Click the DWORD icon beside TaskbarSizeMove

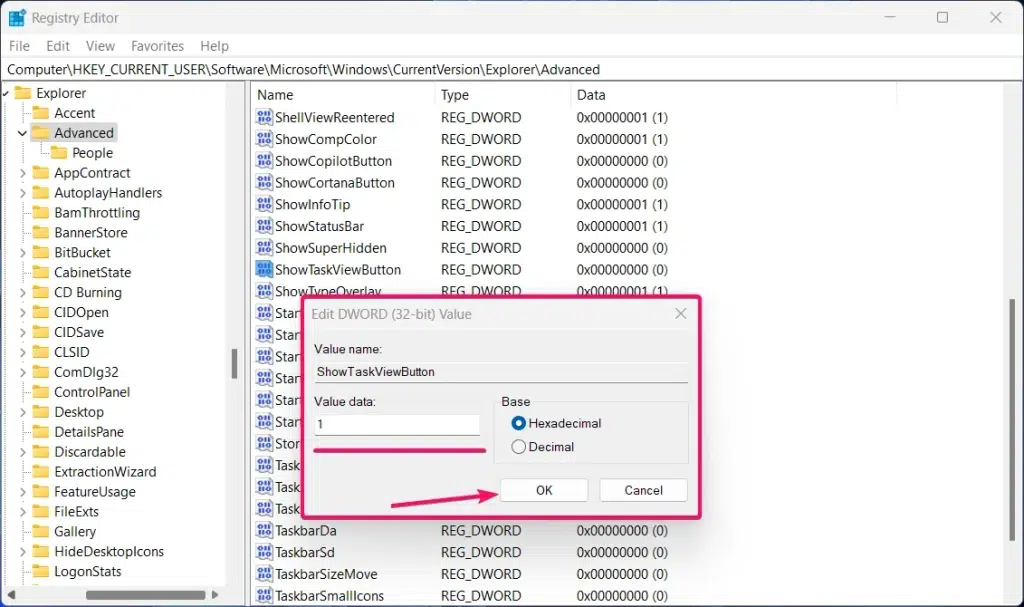[264, 574]
